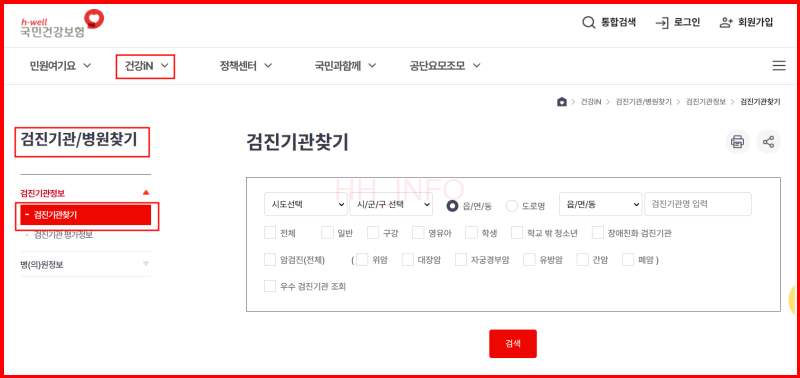This screenshot has width=800, height=378.
Task: Check the 위암 checkbox
Action: (362, 260)
